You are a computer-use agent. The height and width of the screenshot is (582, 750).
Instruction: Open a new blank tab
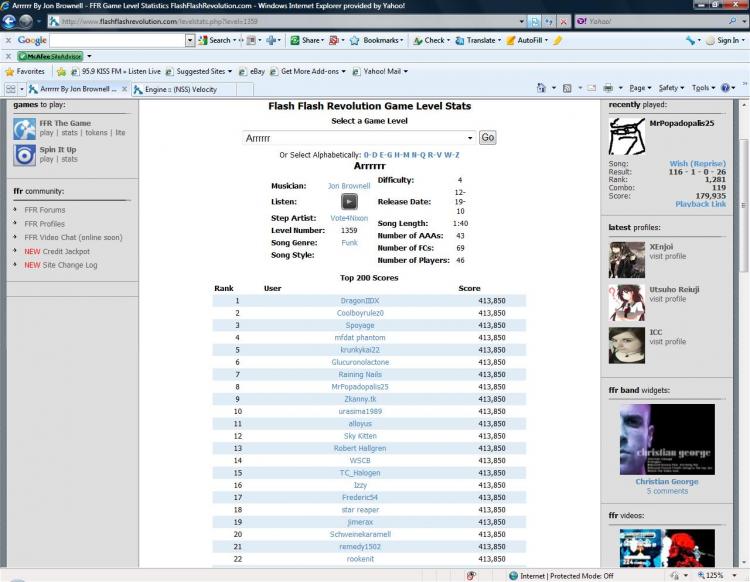[244, 89]
